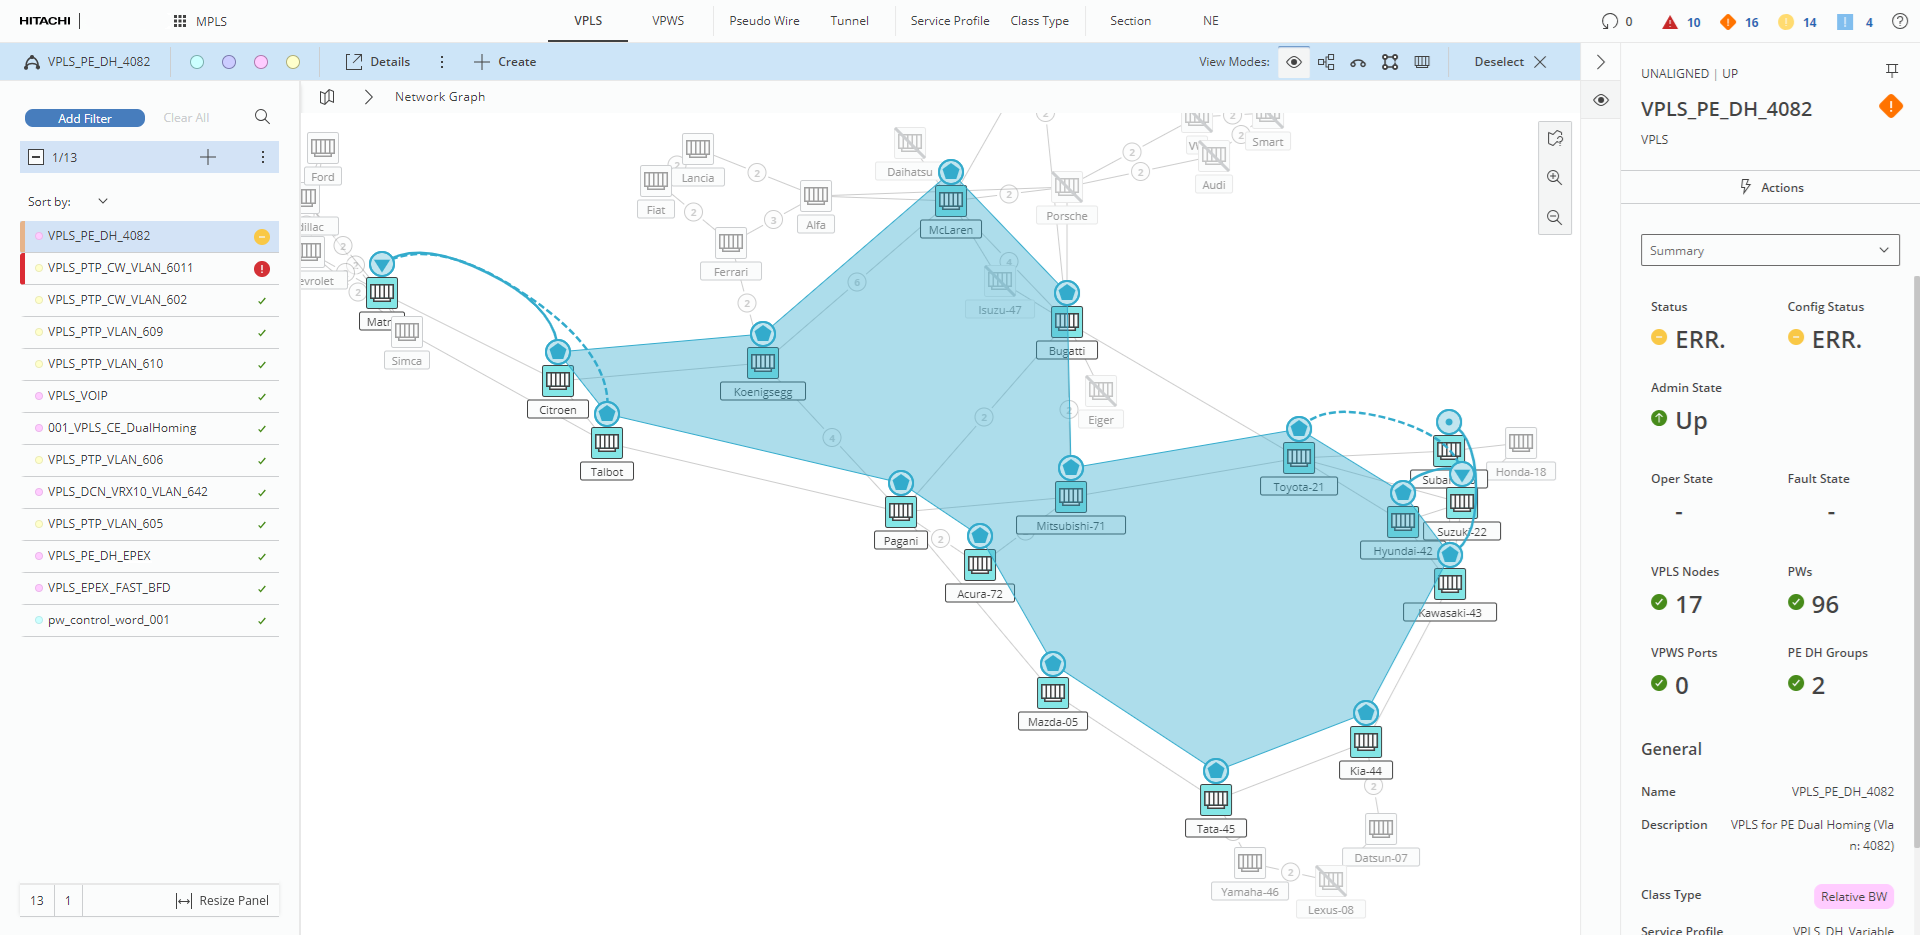
Task: Switch to the Pseudo Wire tab
Action: pos(764,21)
